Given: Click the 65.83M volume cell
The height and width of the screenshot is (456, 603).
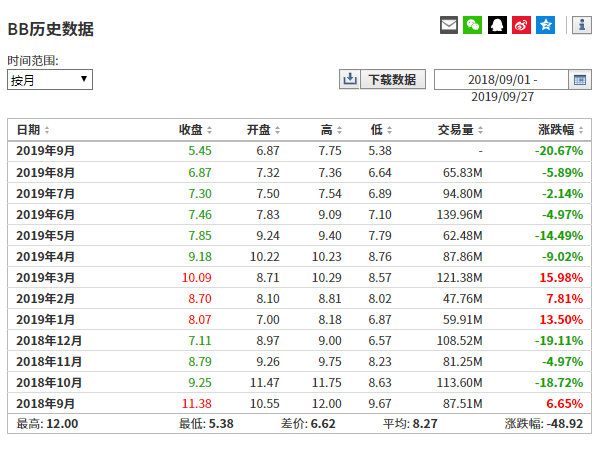Looking at the screenshot, I should [463, 173].
